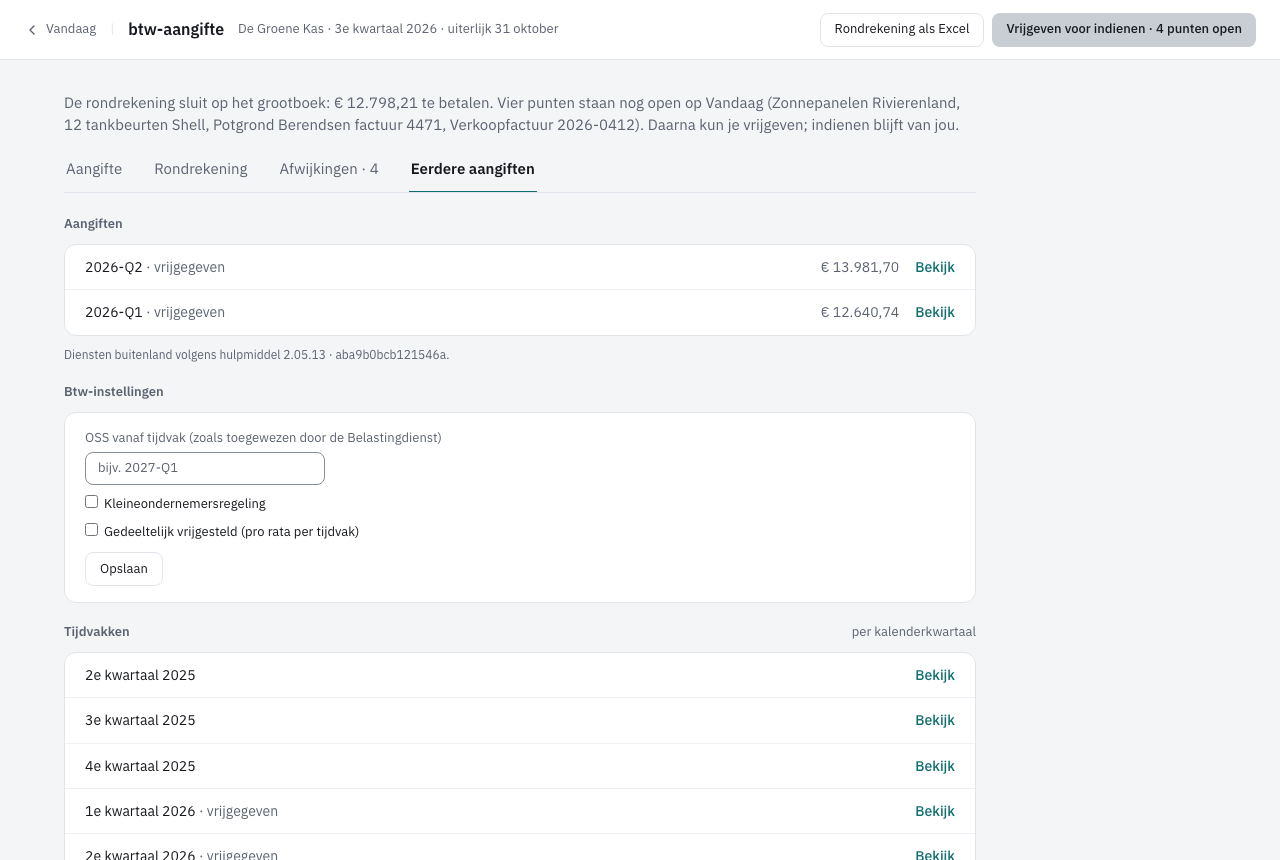The image size is (1280, 860).
Task: Open Bekijk for 1e kwartaal 2026
Action: [x=935, y=811]
